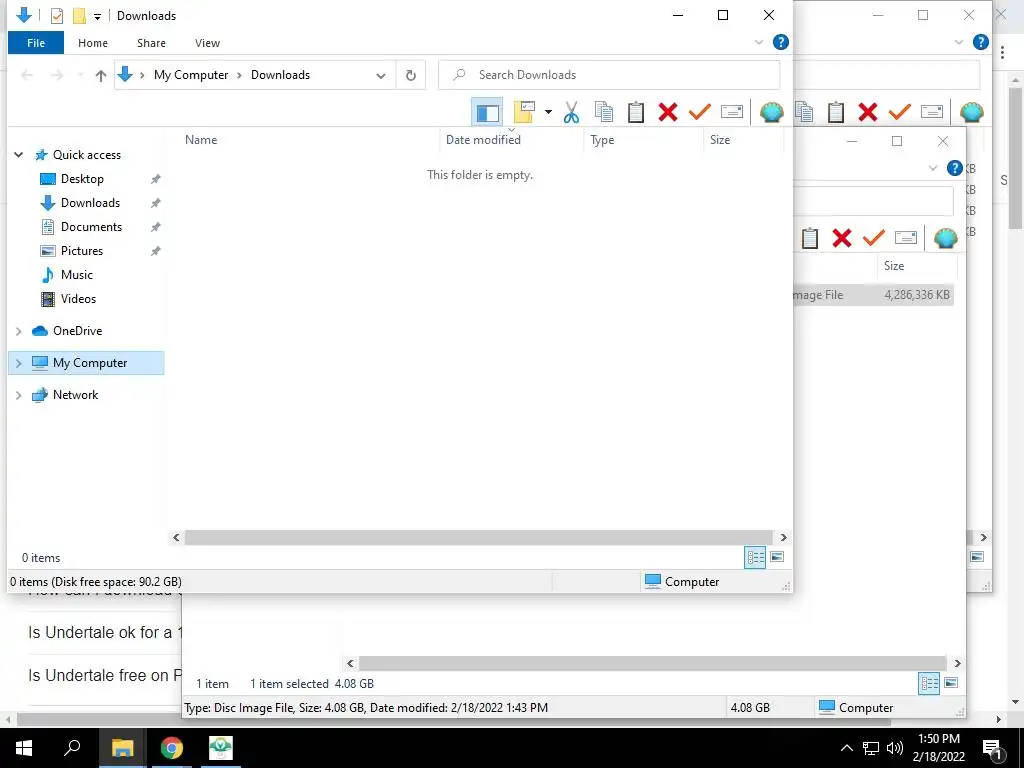Click My Computer in the address bar breadcrumb
This screenshot has width=1024, height=768.
tap(191, 75)
